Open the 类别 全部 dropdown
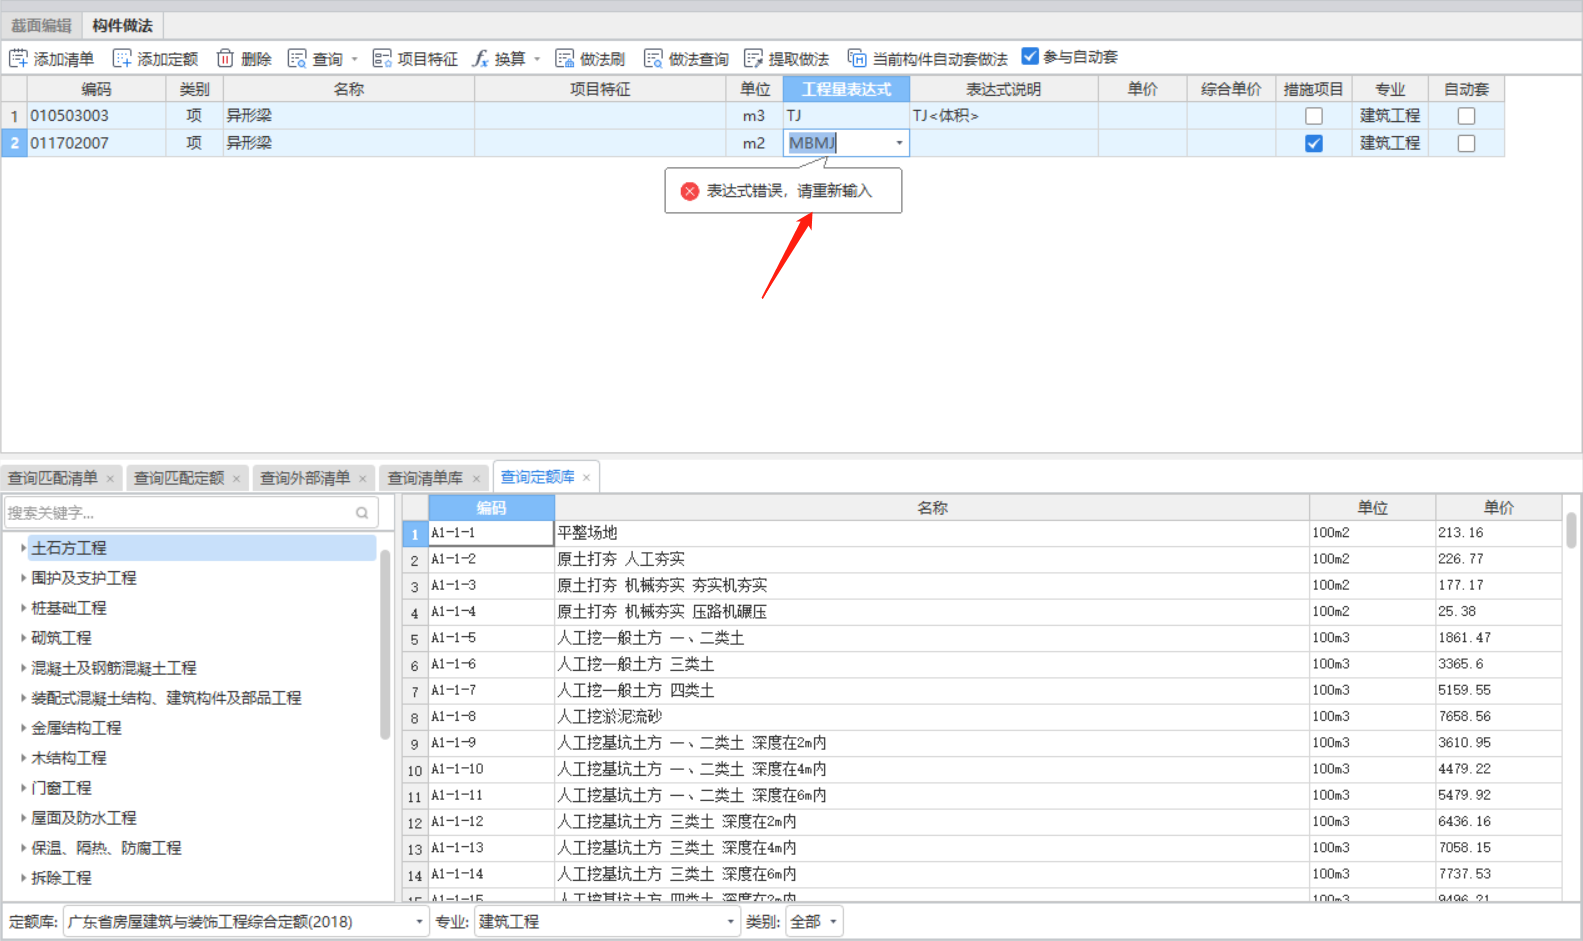Image resolution: width=1583 pixels, height=941 pixels. 814,922
